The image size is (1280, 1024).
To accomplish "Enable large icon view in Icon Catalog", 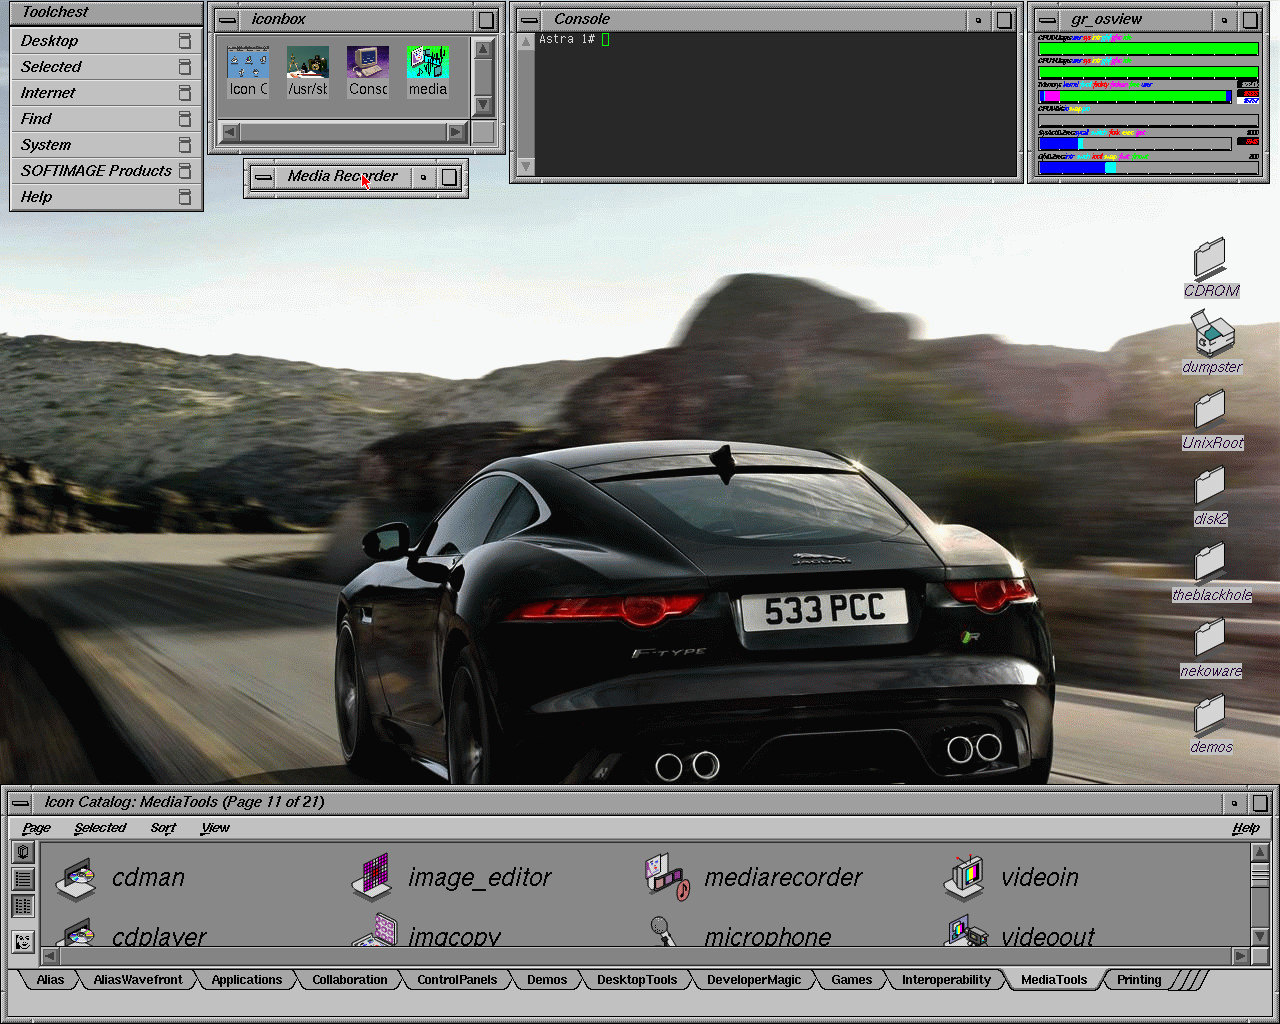I will pyautogui.click(x=23, y=852).
